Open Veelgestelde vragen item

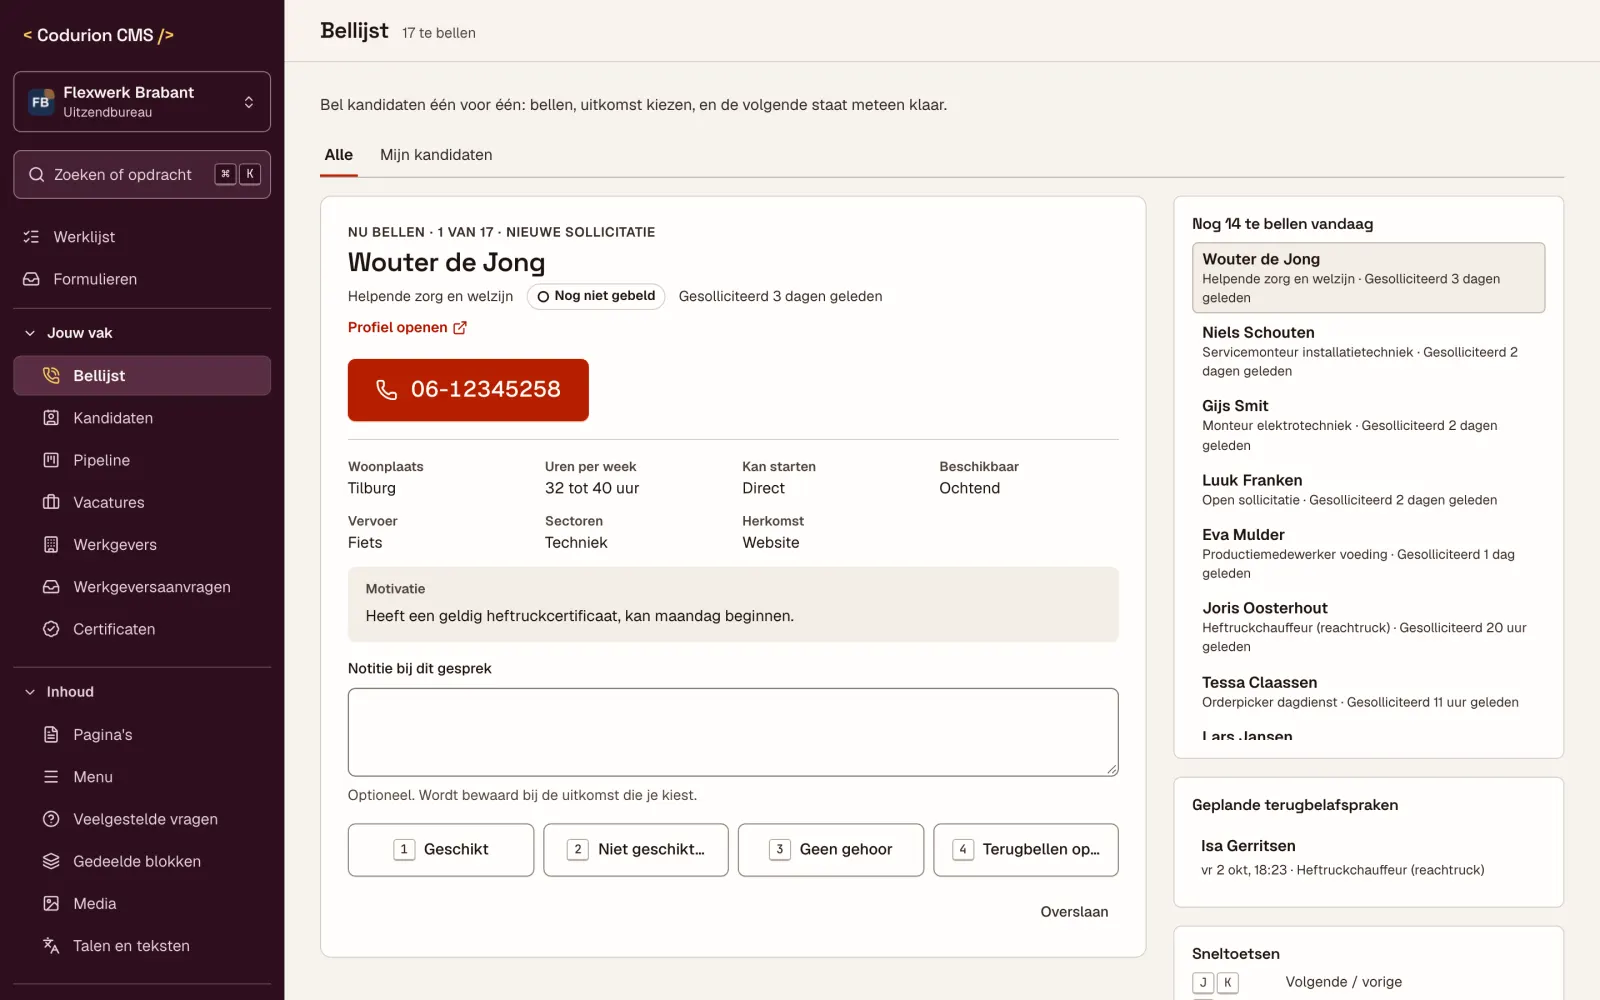pos(142,819)
